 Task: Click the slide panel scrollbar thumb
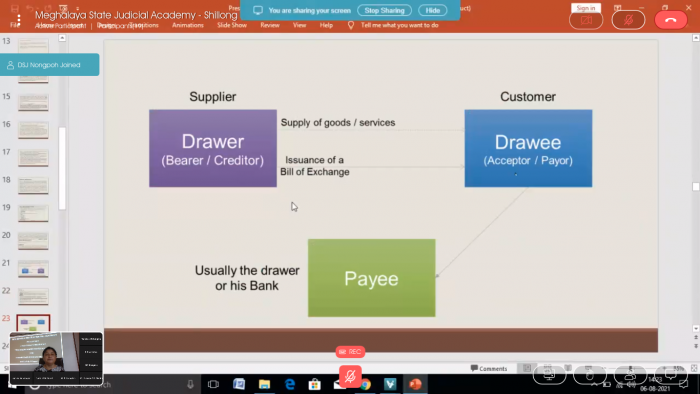[x=62, y=168]
